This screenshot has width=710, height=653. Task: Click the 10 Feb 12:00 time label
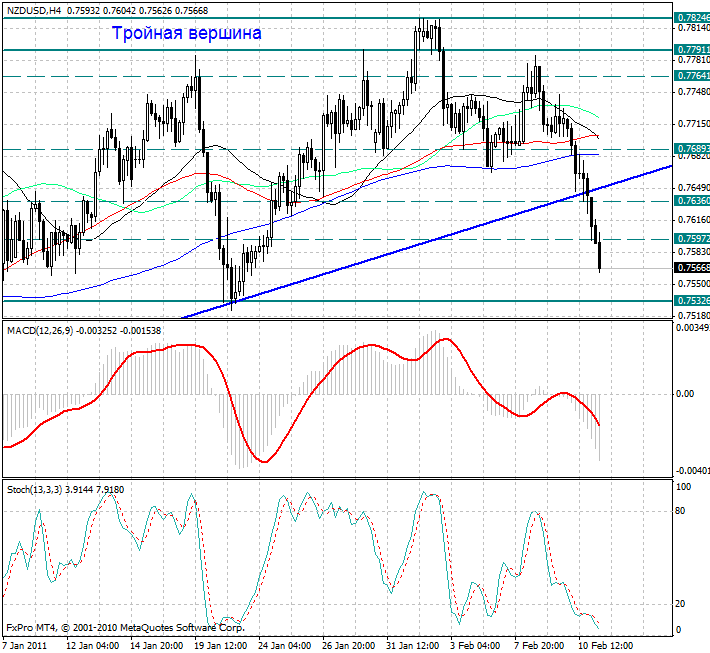click(605, 645)
